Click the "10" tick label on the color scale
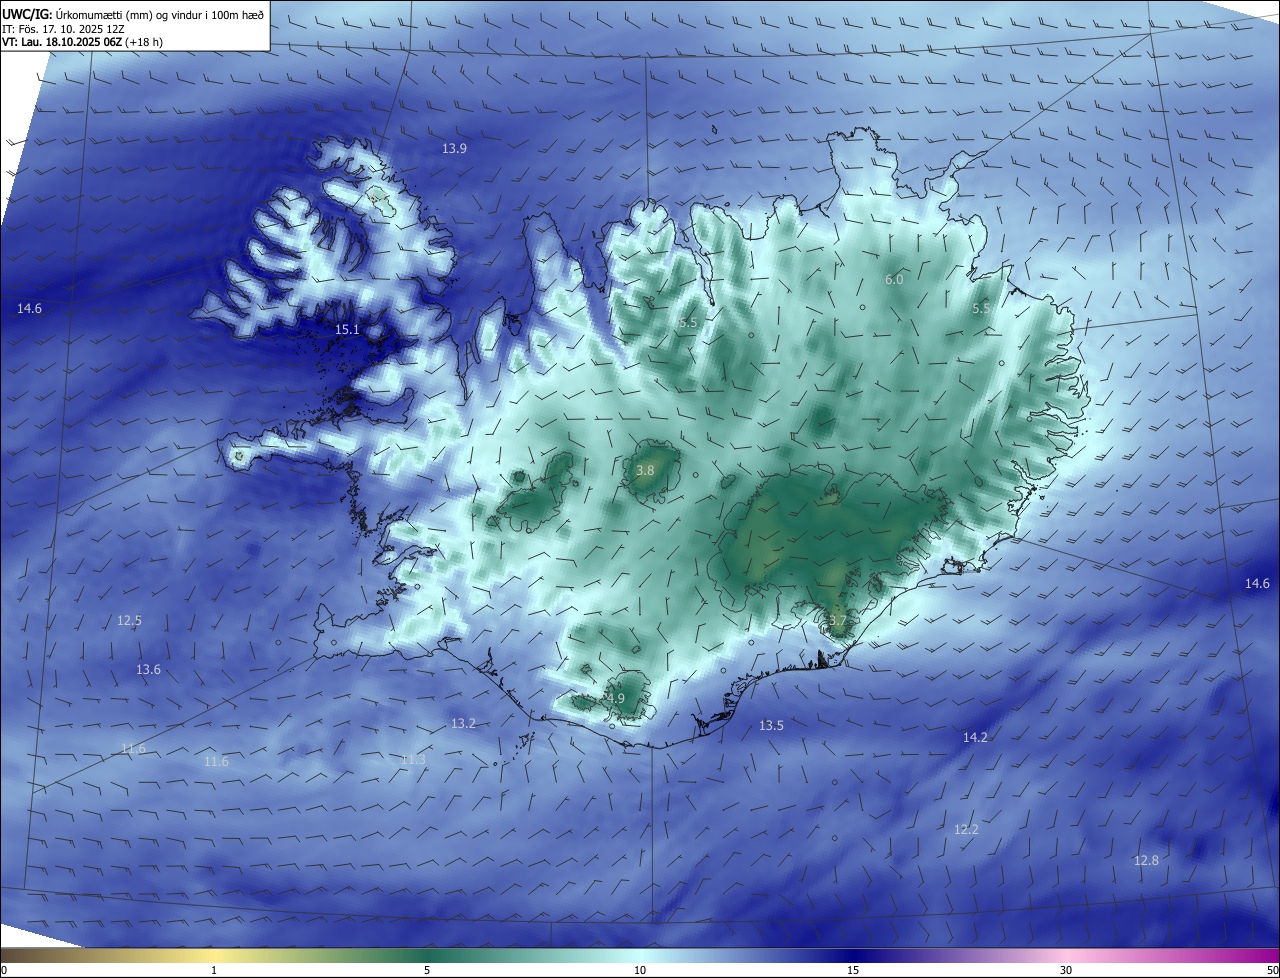 click(640, 970)
